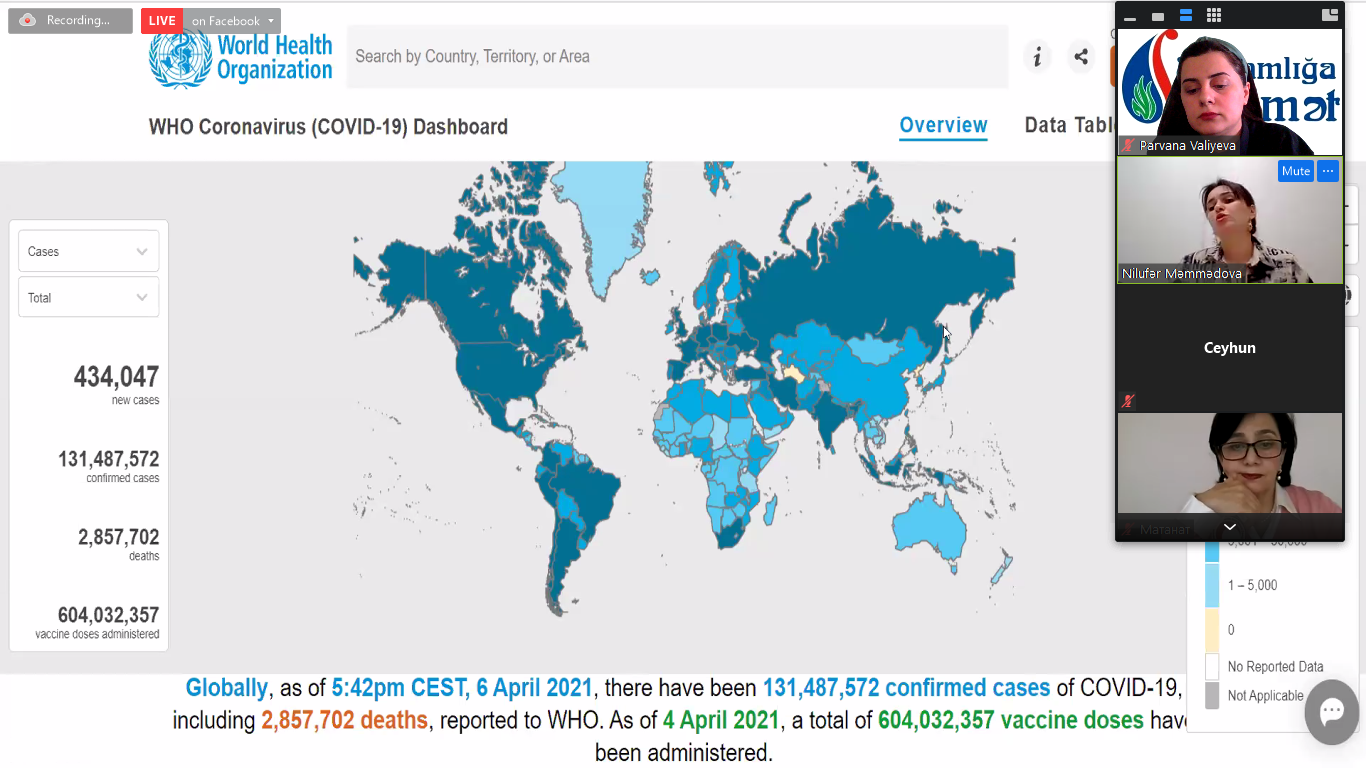The height and width of the screenshot is (768, 1366).
Task: Select Nilufar Mammadova's video thumbnail
Action: coord(1229,220)
